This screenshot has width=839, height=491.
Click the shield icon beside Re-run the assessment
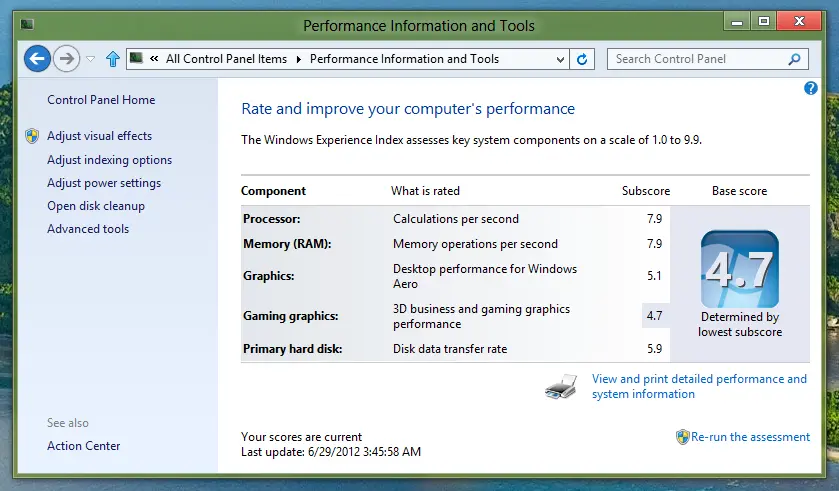682,437
